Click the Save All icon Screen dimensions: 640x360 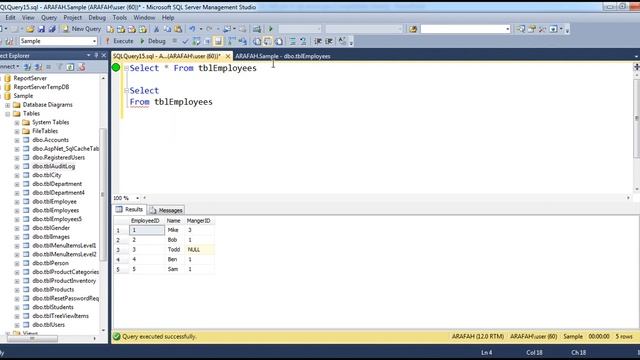coord(52,29)
